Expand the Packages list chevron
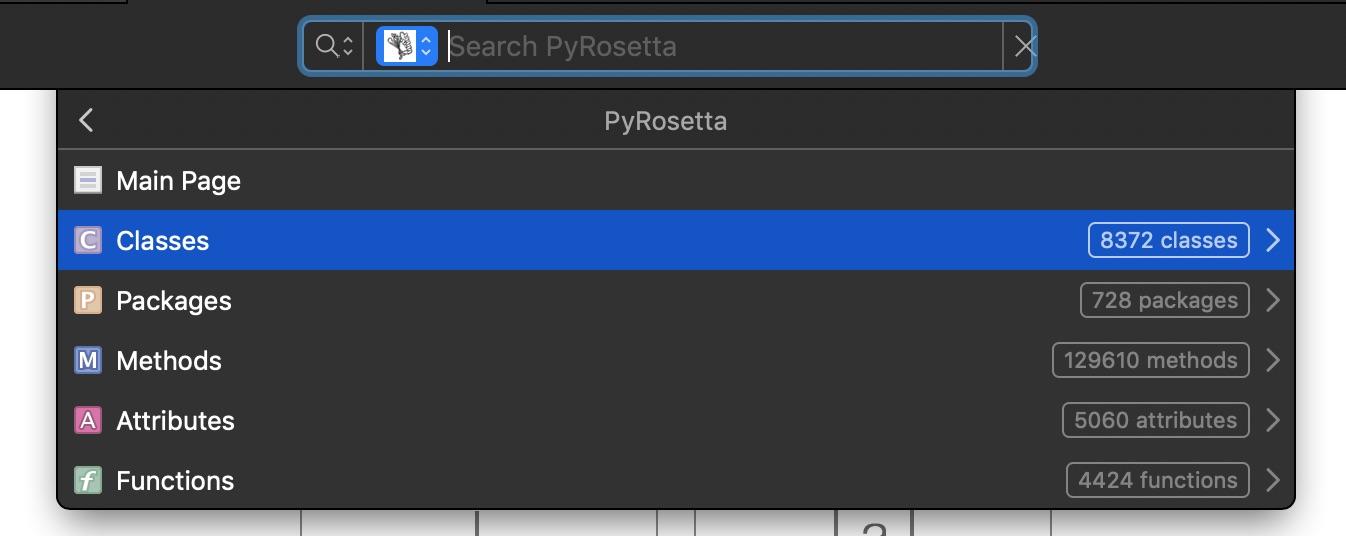Image resolution: width=1346 pixels, height=536 pixels. click(x=1273, y=300)
